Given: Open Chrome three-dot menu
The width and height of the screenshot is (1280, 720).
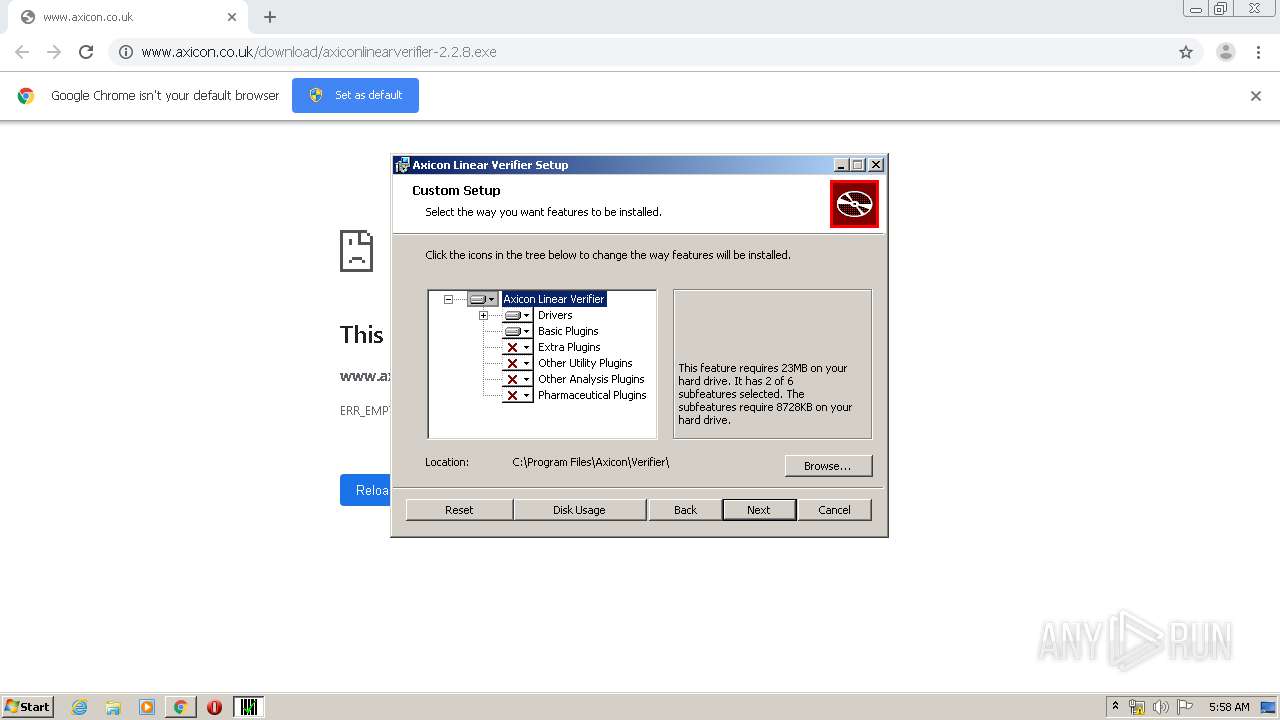Looking at the screenshot, I should 1258,52.
